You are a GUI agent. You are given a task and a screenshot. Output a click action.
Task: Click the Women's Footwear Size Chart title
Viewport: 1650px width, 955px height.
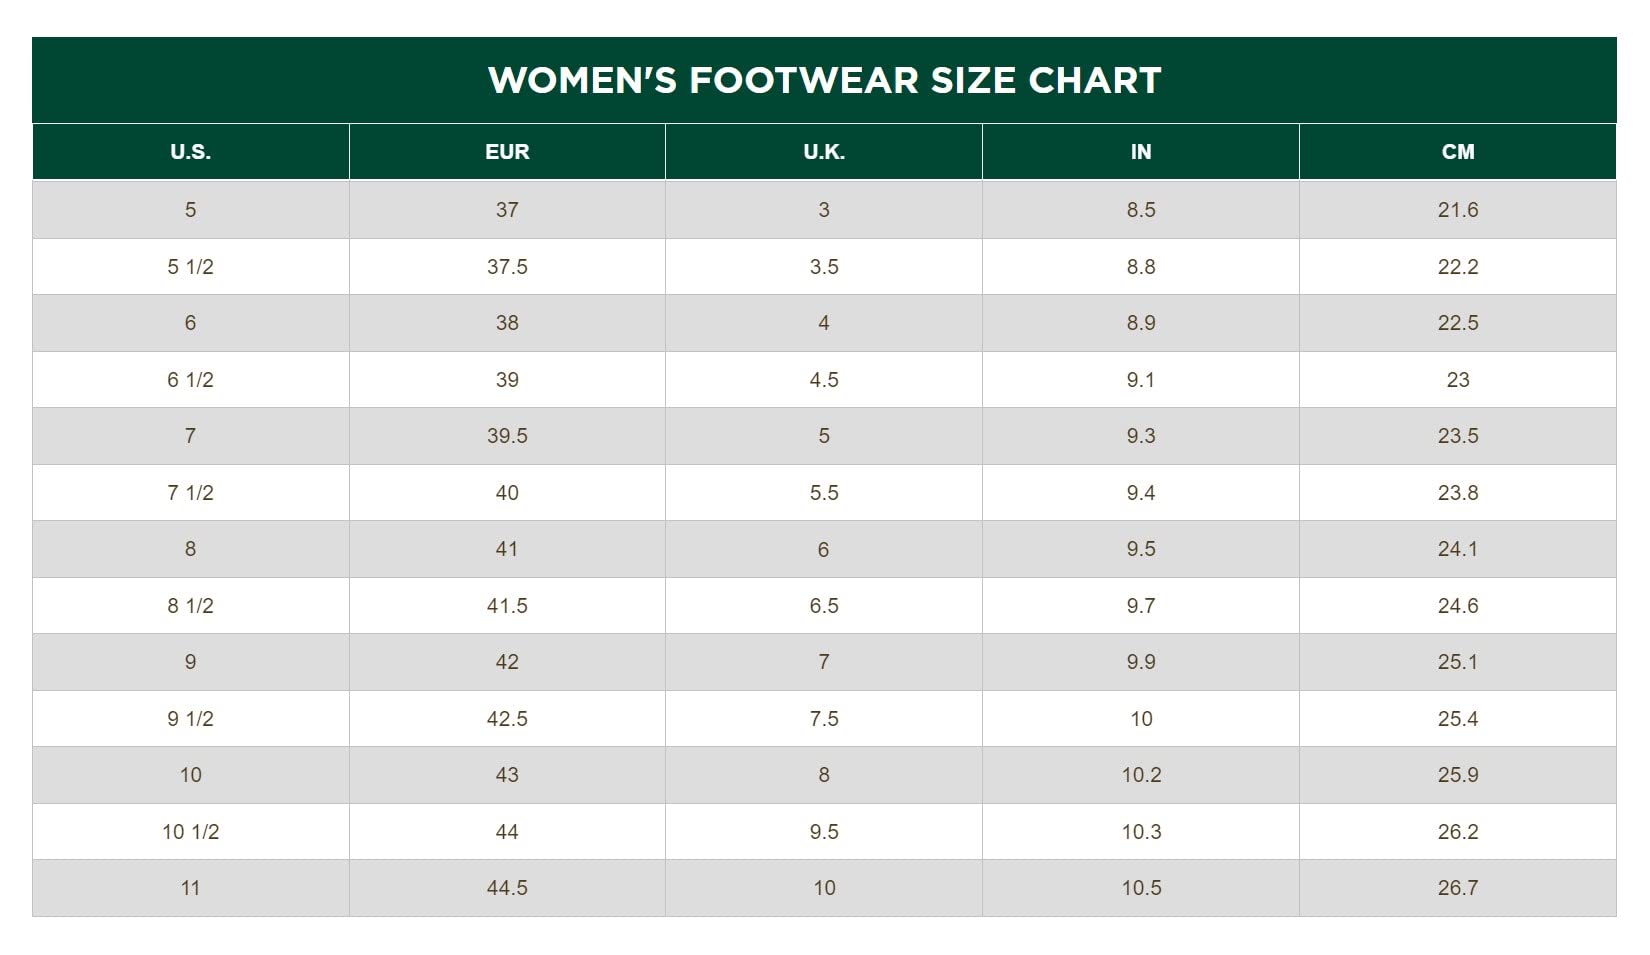tap(824, 80)
